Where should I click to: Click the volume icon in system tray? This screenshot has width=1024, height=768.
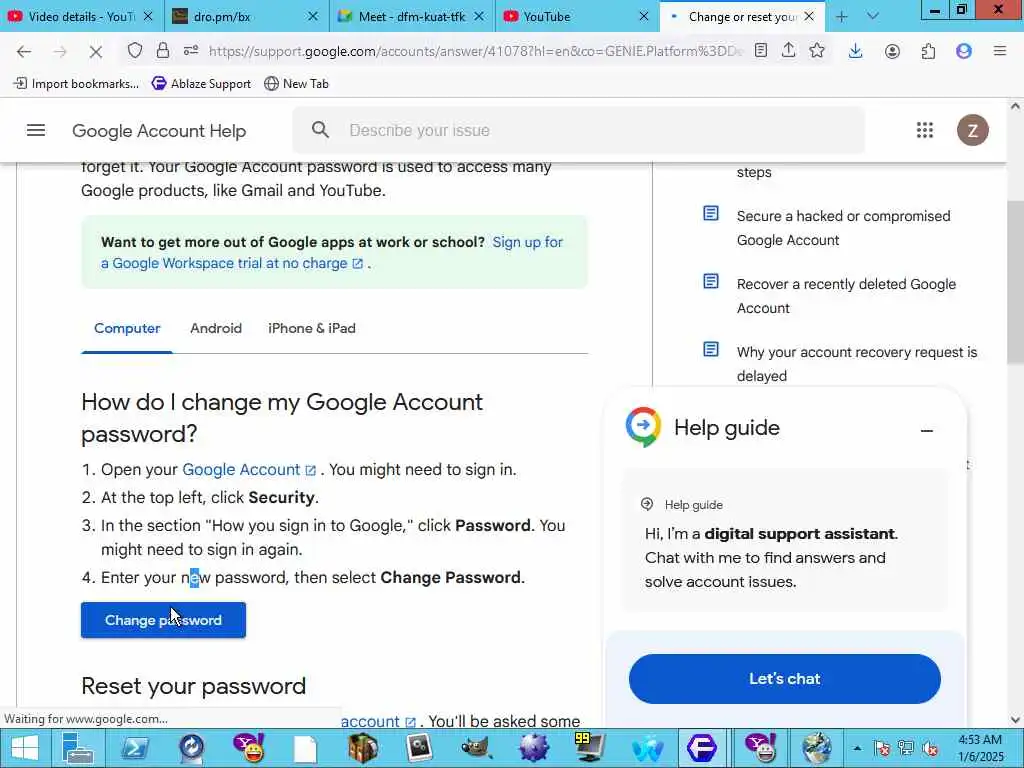coord(930,748)
